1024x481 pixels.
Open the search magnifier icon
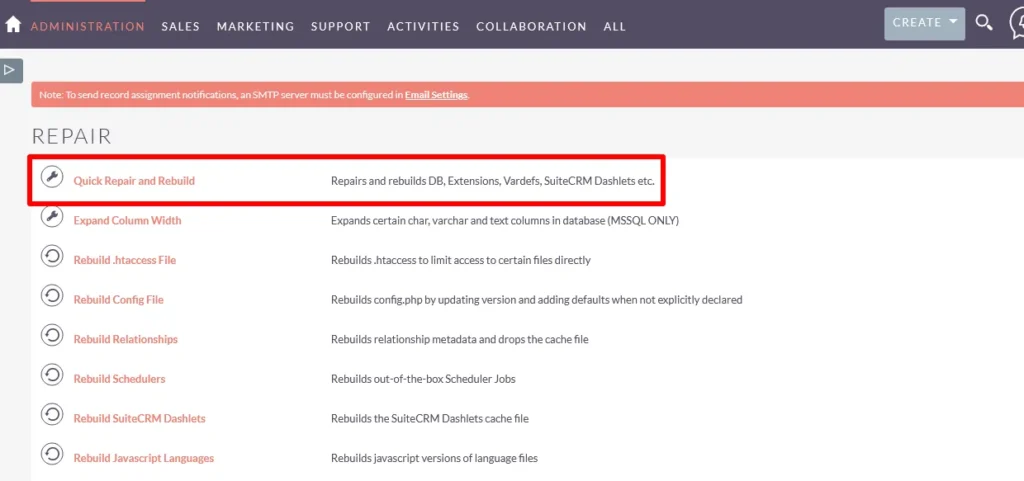point(984,23)
